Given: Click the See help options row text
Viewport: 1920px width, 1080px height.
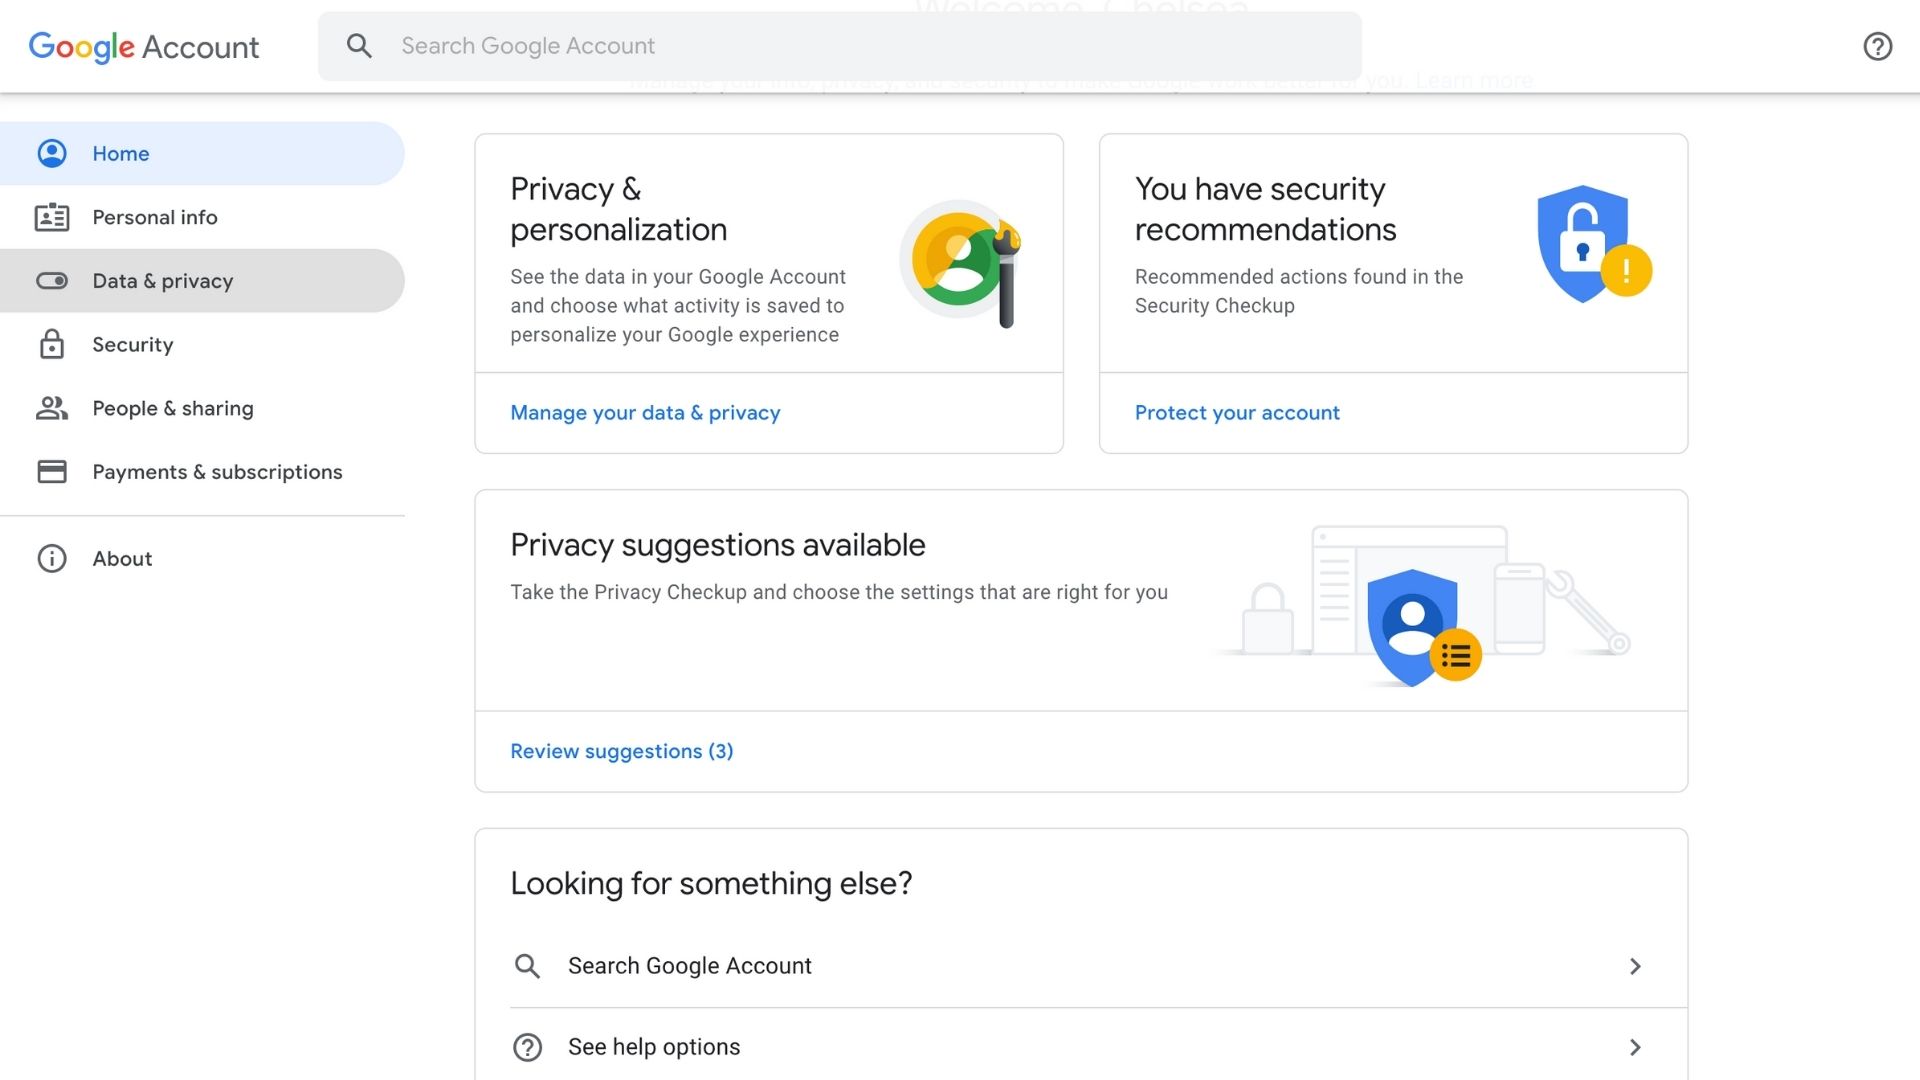Looking at the screenshot, I should tap(654, 1047).
